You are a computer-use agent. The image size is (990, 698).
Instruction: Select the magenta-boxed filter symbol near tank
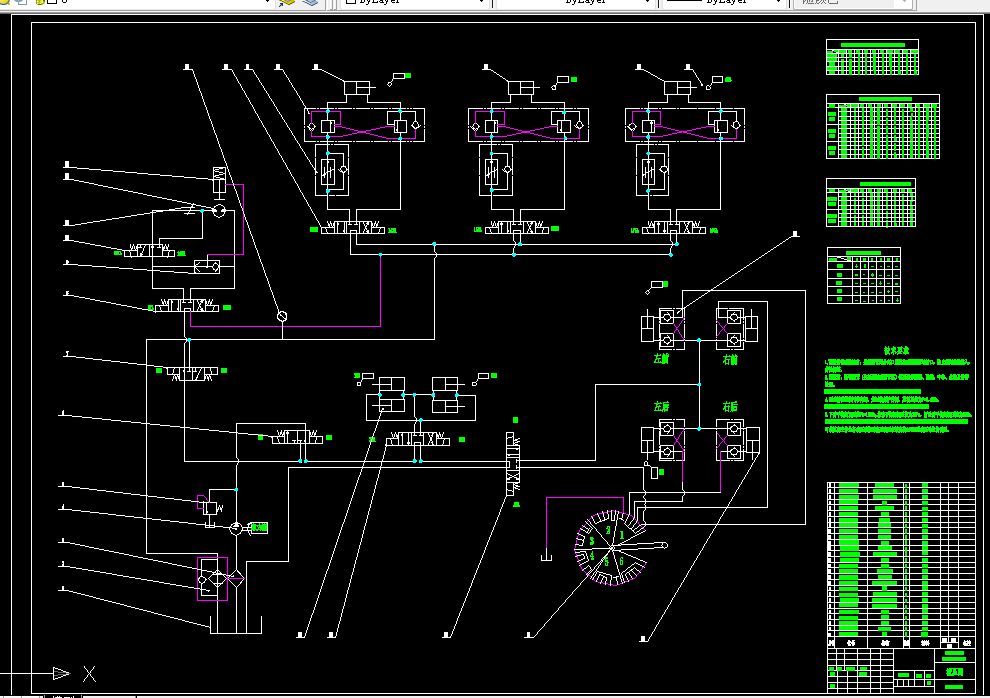tap(212, 579)
